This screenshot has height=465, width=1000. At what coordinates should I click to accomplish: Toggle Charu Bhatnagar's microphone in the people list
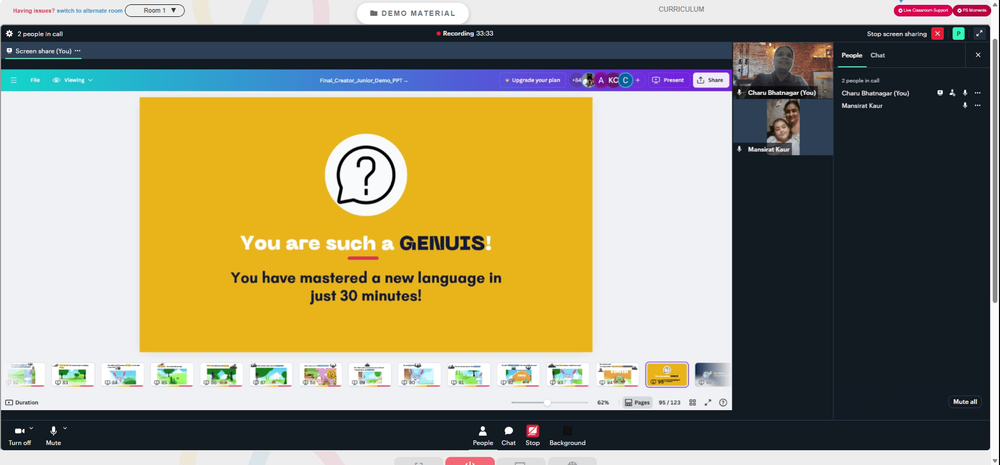[965, 93]
